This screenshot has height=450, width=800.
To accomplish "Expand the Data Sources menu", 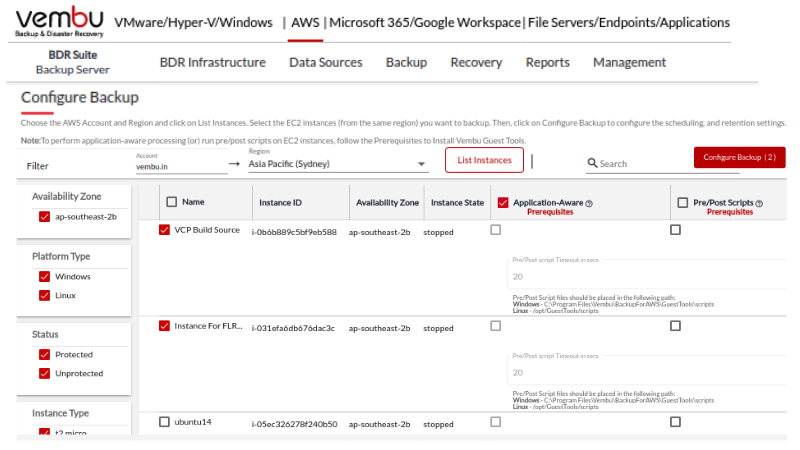I will (x=325, y=62).
